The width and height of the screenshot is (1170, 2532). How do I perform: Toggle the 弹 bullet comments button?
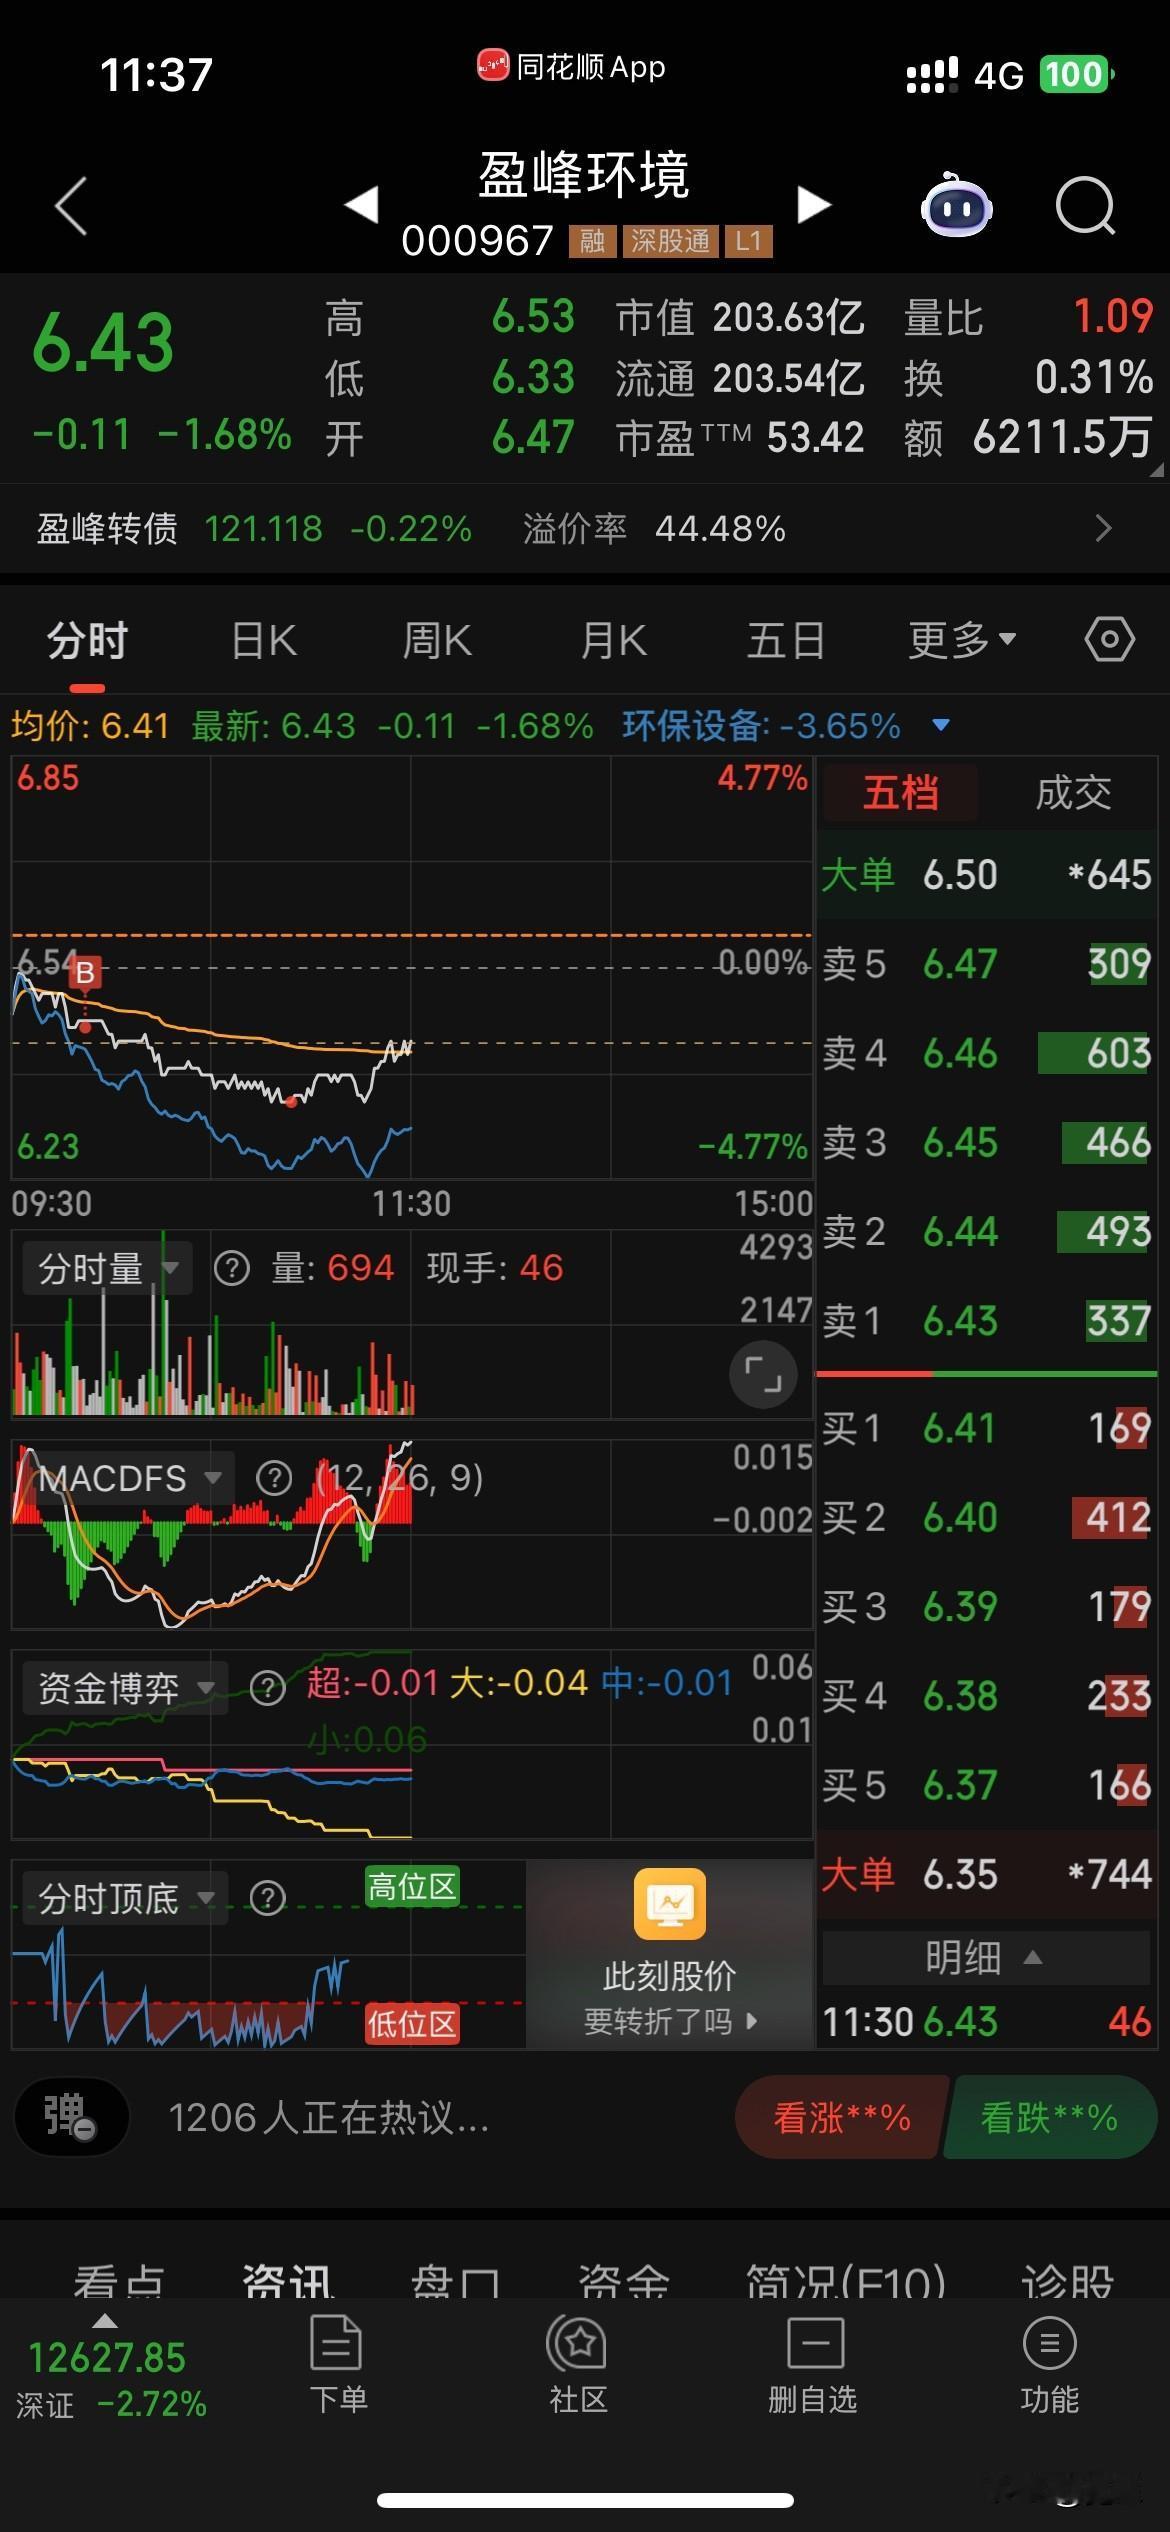coord(71,2117)
